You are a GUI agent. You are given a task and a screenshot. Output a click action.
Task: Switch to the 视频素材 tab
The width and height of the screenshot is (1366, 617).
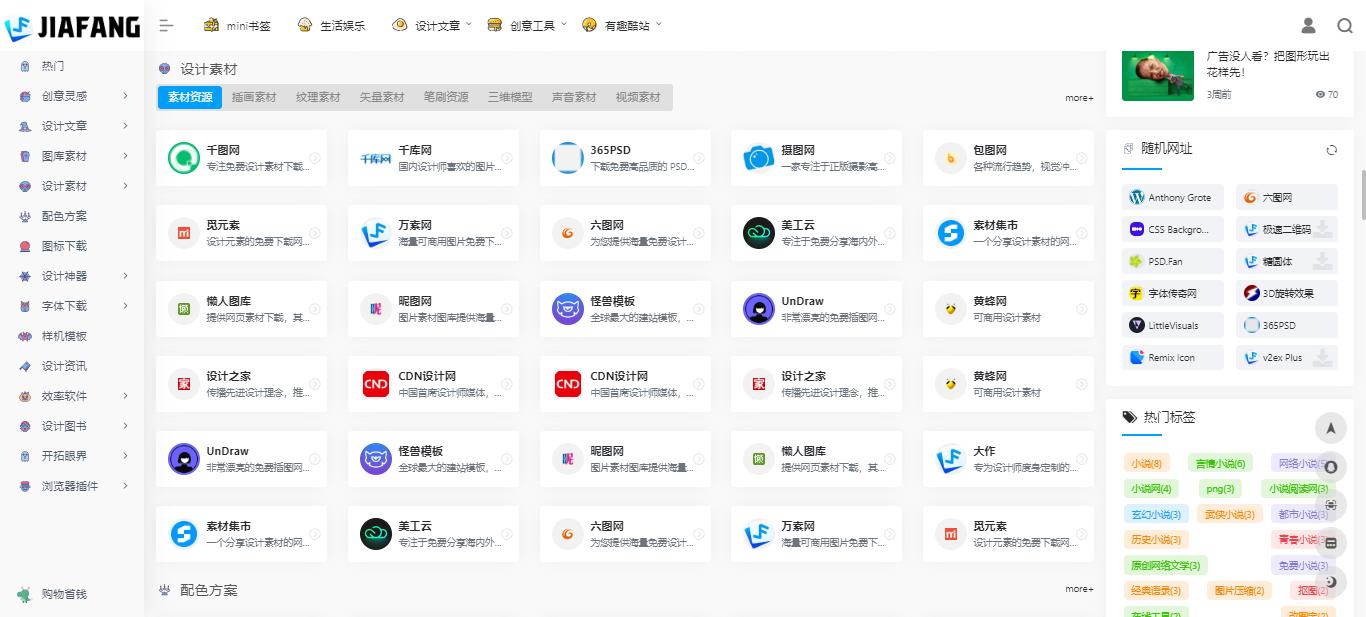point(638,97)
